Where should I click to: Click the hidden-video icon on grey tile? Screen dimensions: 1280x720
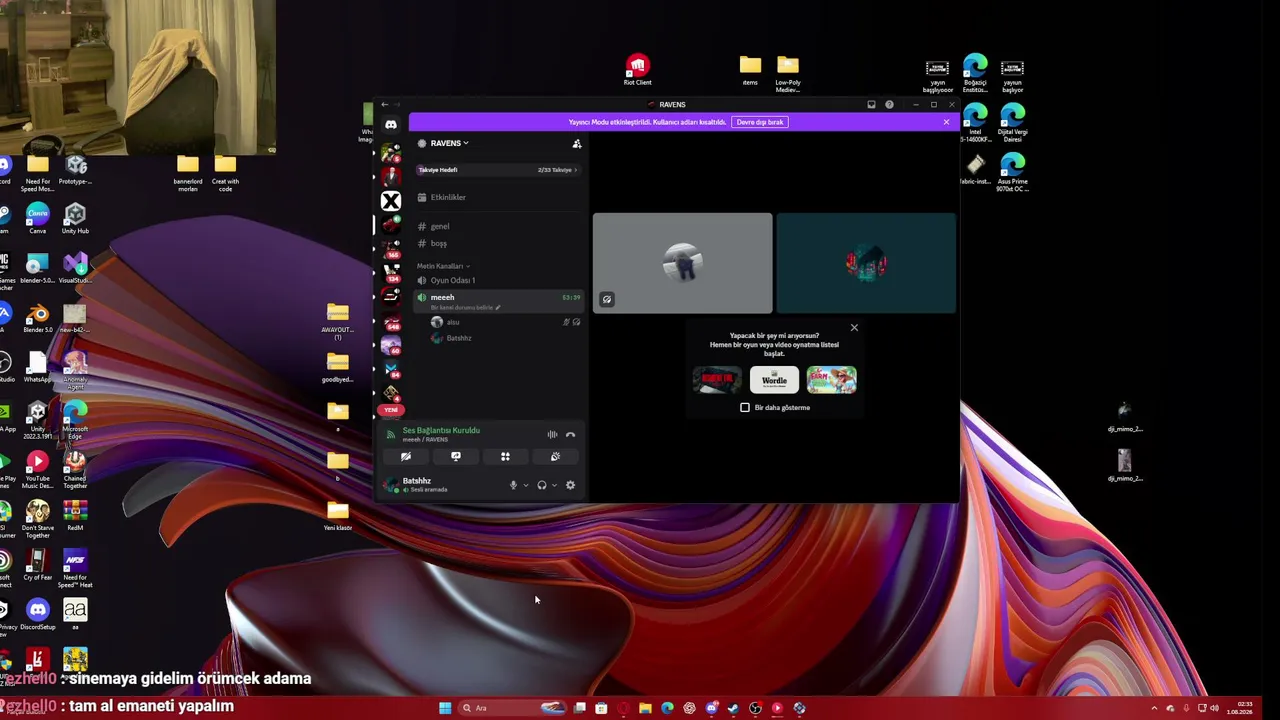[606, 300]
